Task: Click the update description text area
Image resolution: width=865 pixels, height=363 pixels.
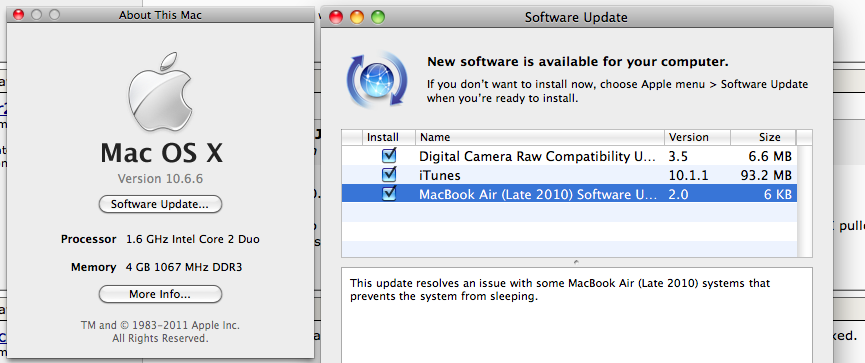Action: click(x=576, y=315)
